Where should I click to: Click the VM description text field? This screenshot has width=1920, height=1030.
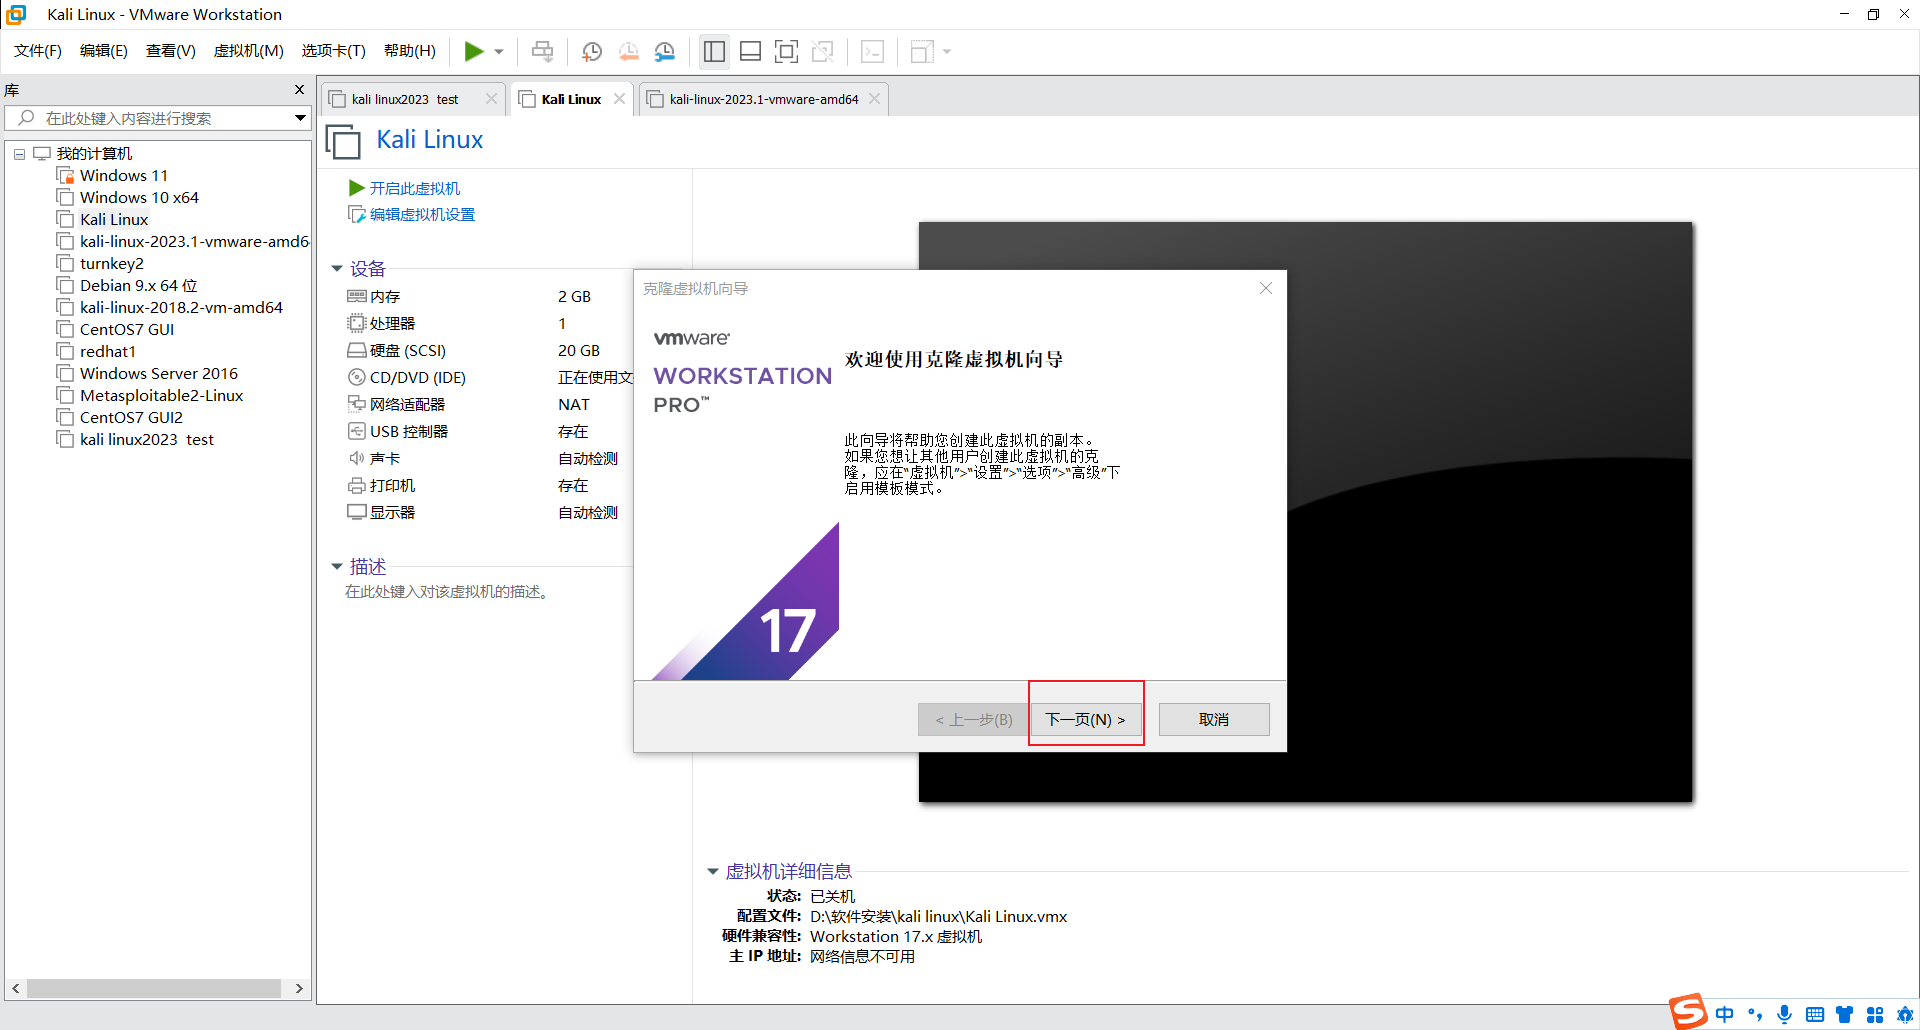tap(446, 592)
